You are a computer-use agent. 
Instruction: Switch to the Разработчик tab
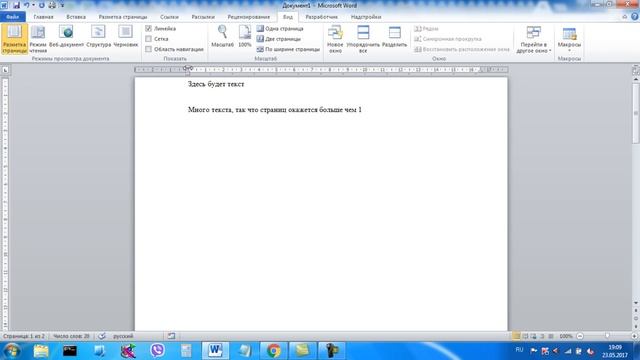click(x=322, y=17)
